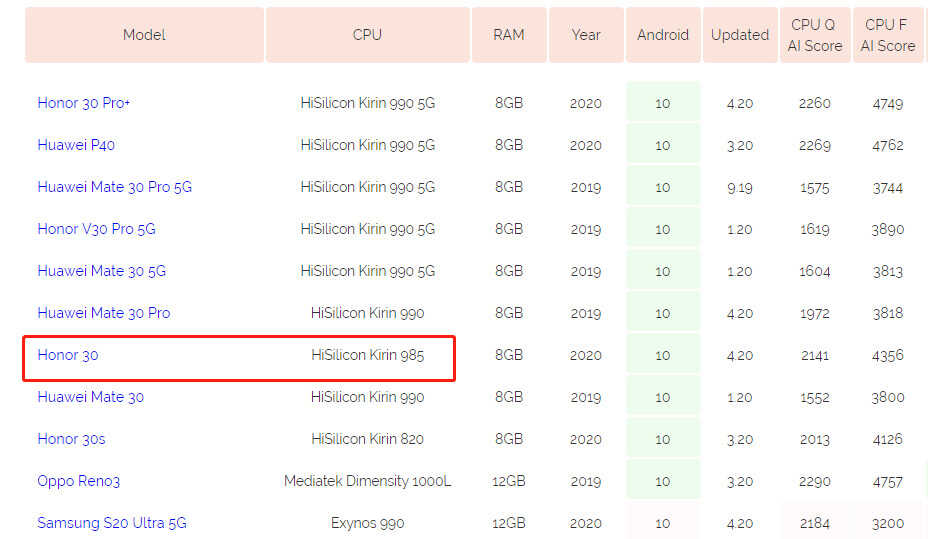Screen dimensions: 928x539
Task: Open the Huawei P40 model link
Action: click(x=76, y=145)
